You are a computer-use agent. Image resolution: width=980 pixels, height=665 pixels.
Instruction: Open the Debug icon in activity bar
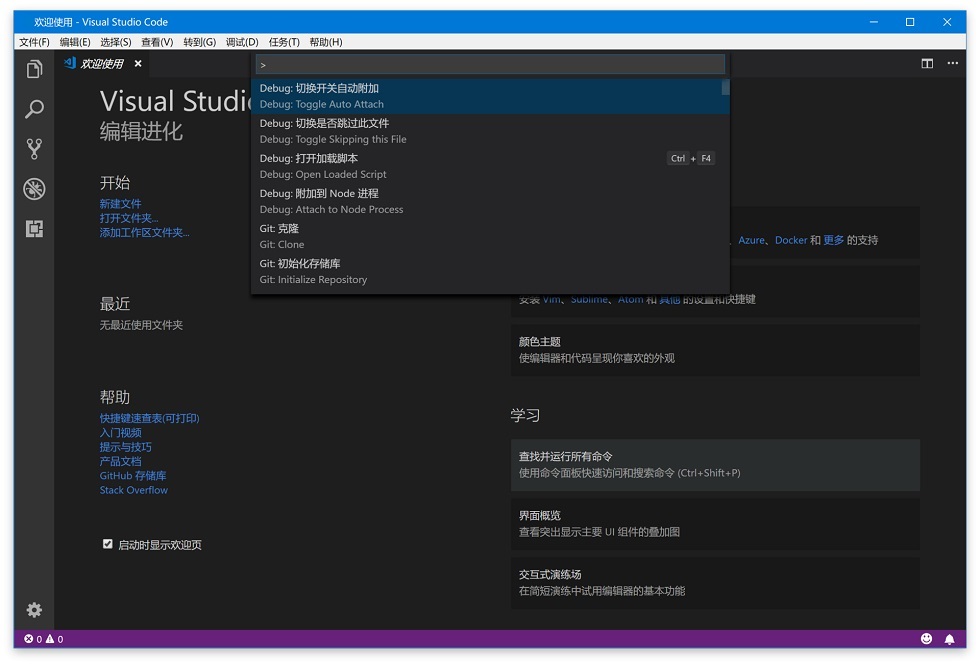tap(34, 189)
